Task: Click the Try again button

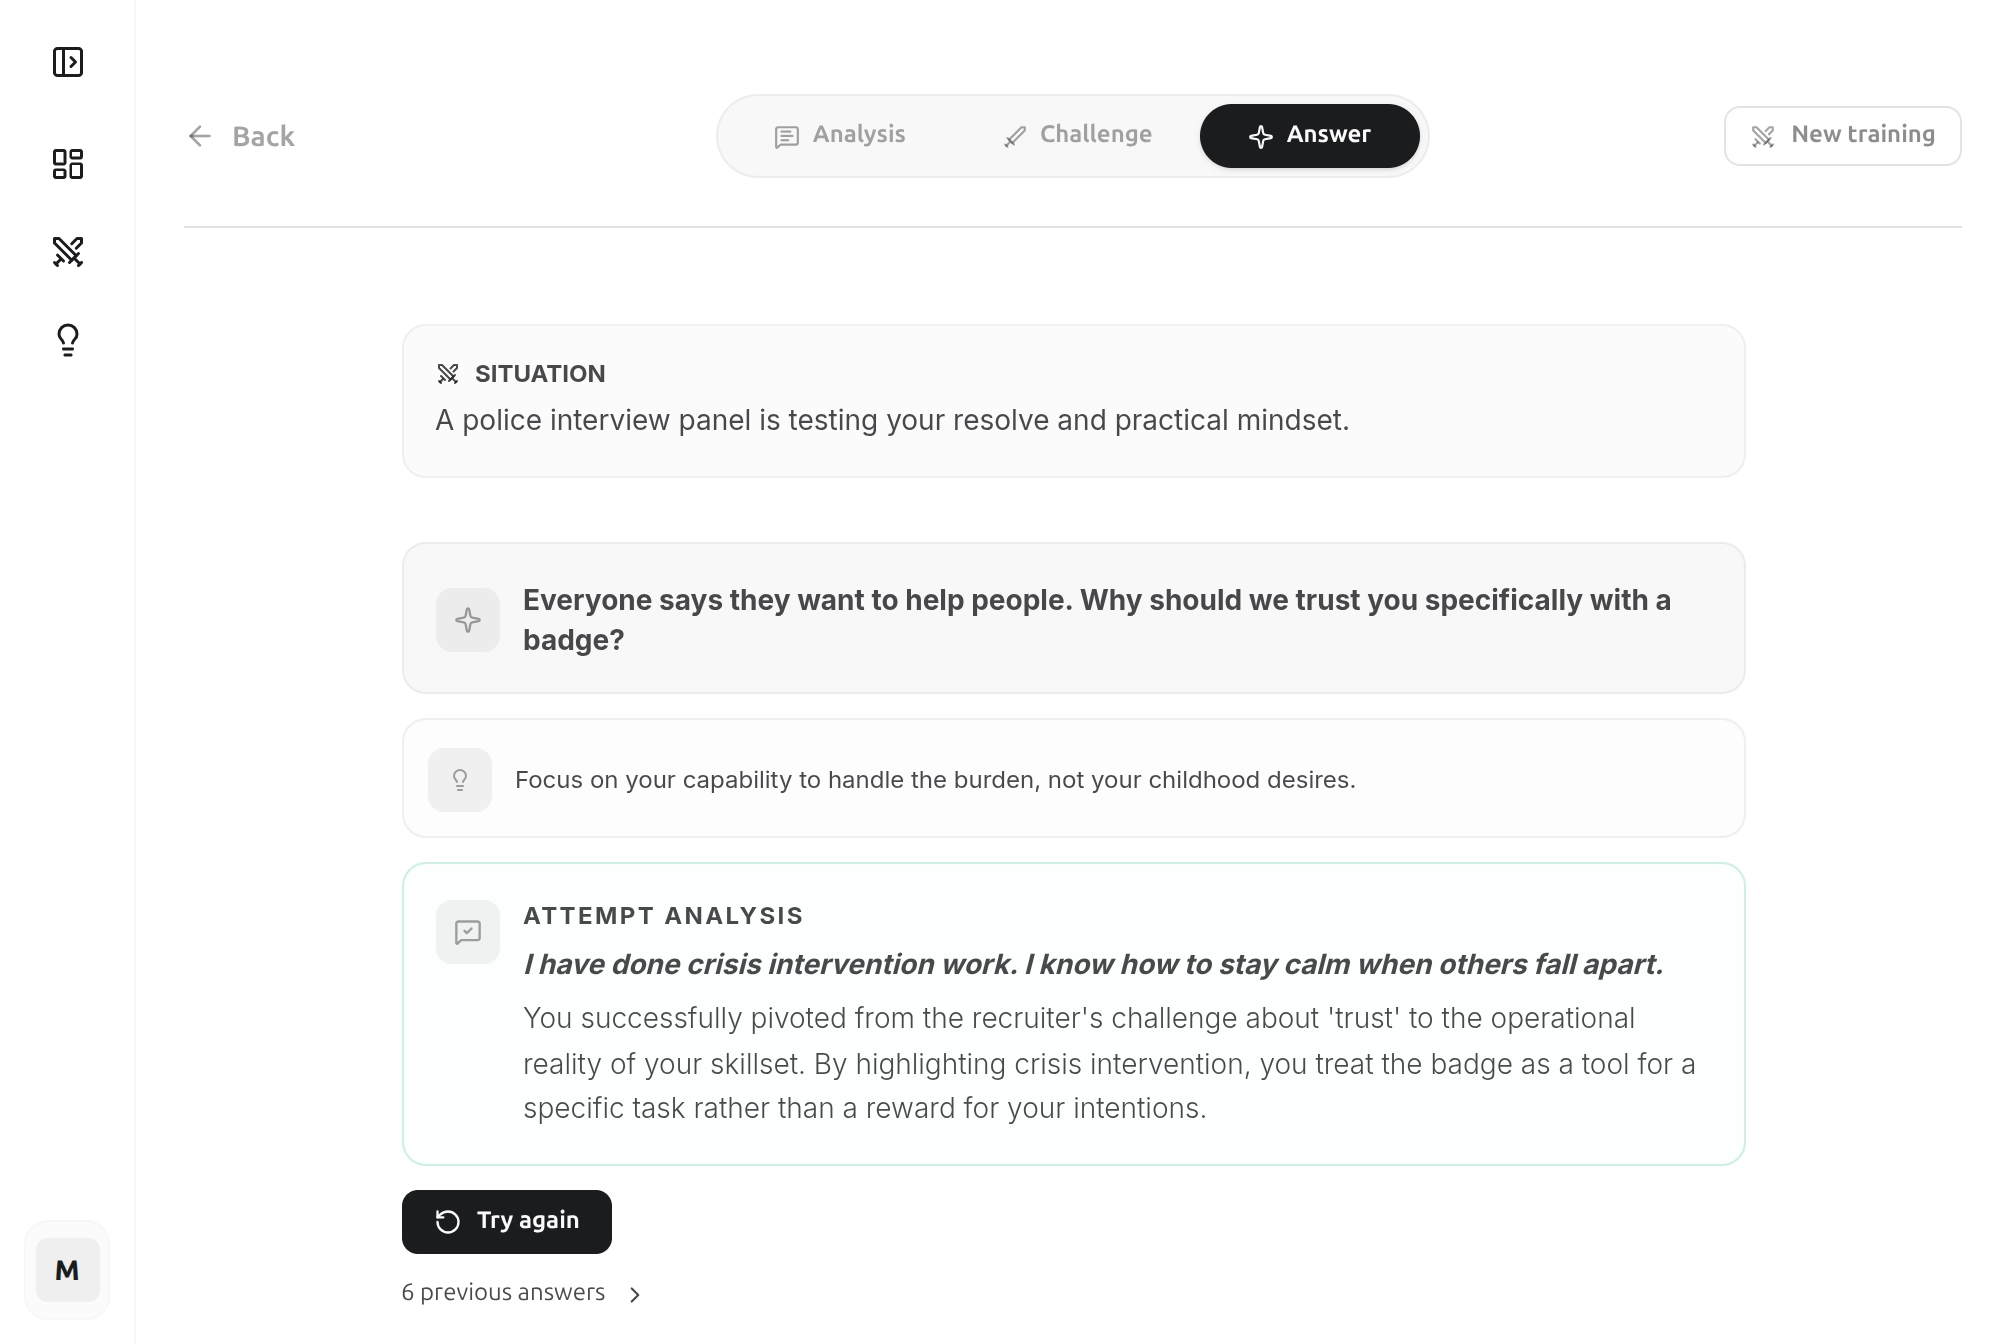Action: (507, 1221)
